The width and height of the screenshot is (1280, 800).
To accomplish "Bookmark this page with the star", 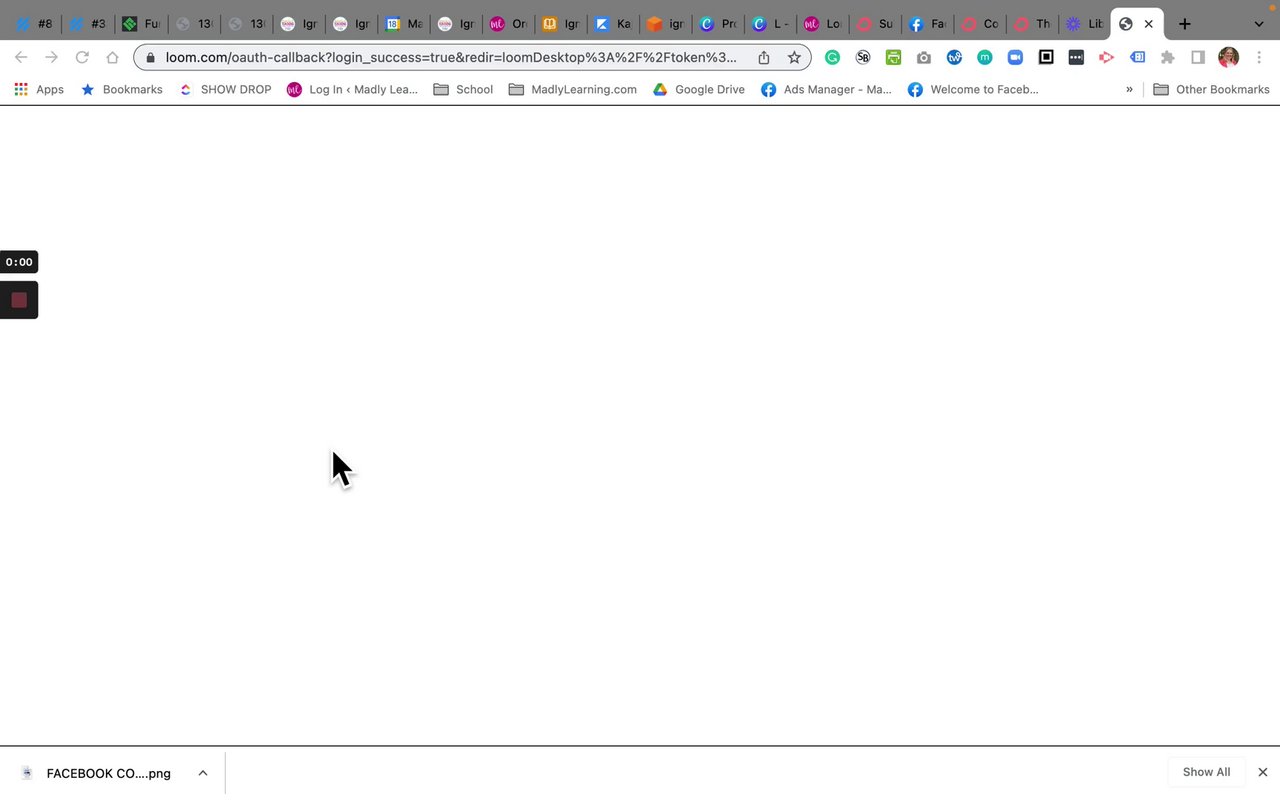I will pyautogui.click(x=794, y=58).
